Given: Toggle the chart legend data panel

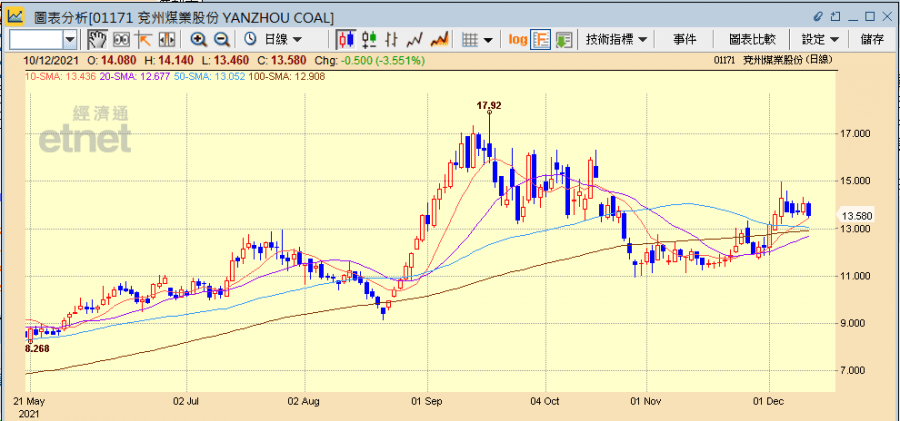Looking at the screenshot, I should 541,39.
